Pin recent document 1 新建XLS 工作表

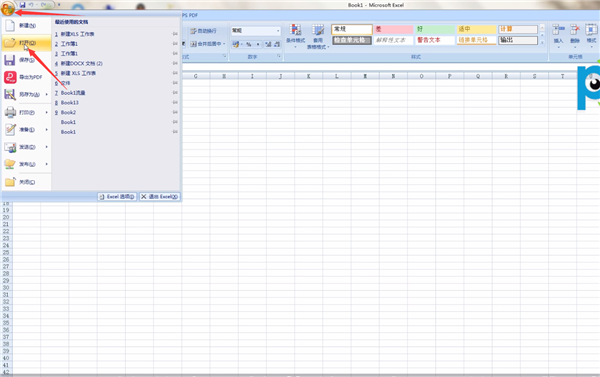[175, 34]
